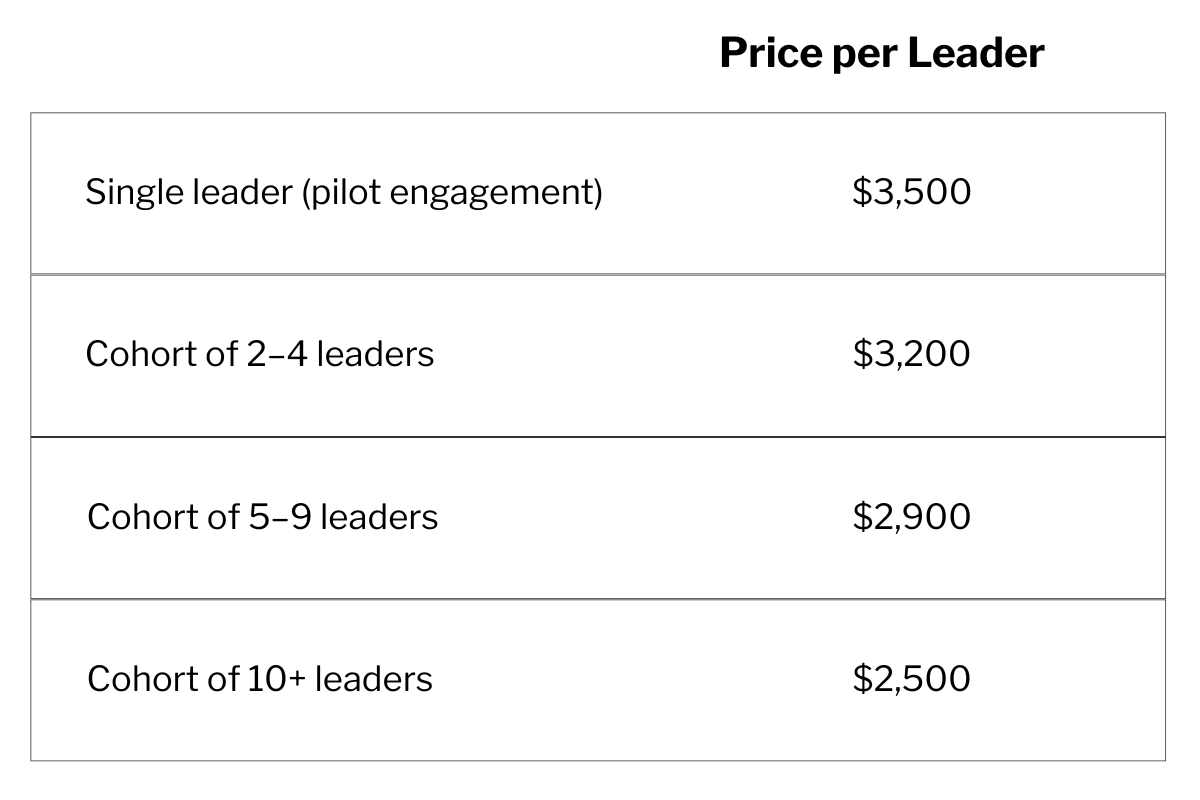Click the 10+ text in last row
This screenshot has width=1200, height=800.
click(277, 679)
